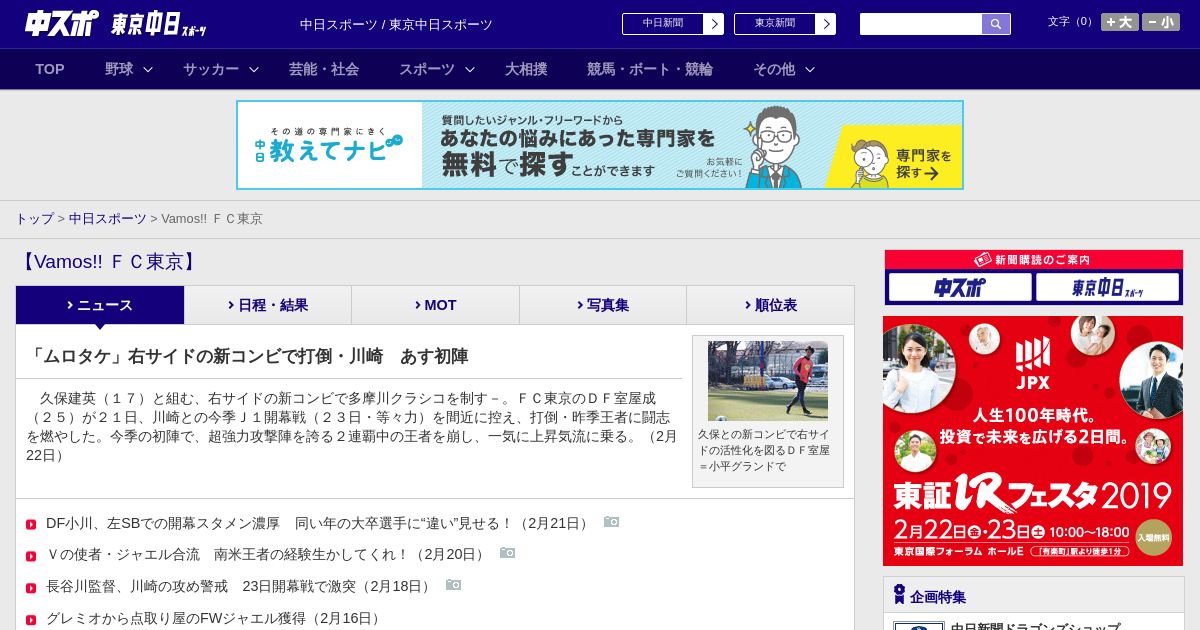The width and height of the screenshot is (1200, 630).
Task: Click the 中日新聞 header button
Action: click(x=663, y=24)
